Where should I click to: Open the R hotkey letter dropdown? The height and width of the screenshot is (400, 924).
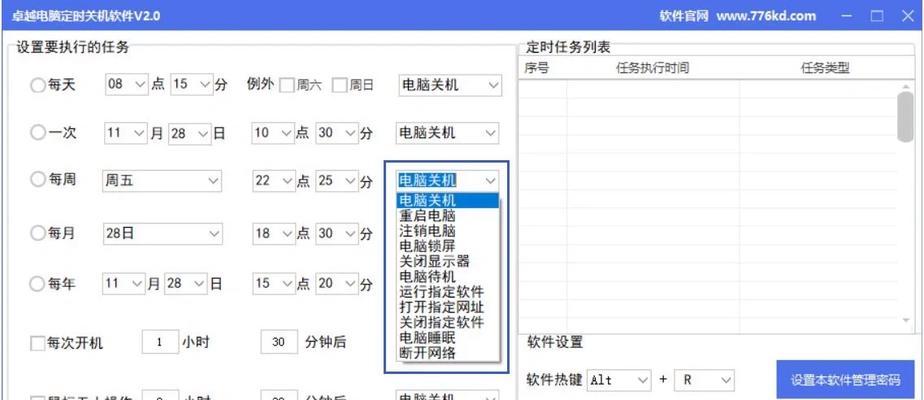[x=704, y=381]
